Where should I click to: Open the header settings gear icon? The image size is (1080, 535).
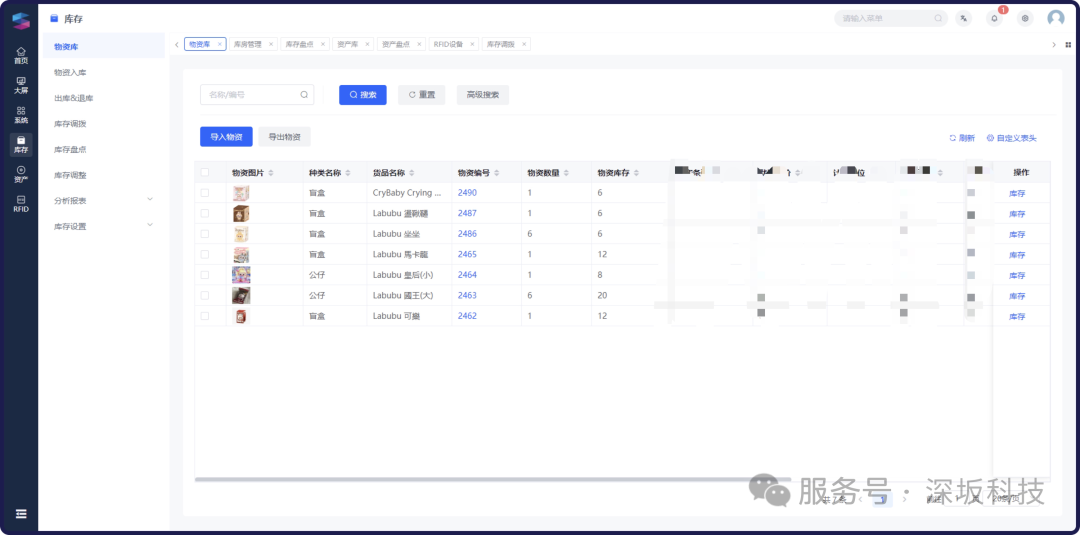pos(1026,19)
